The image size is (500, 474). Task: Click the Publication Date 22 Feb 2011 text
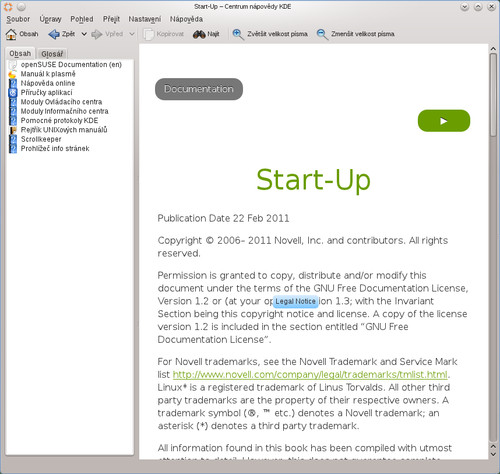[x=223, y=218]
